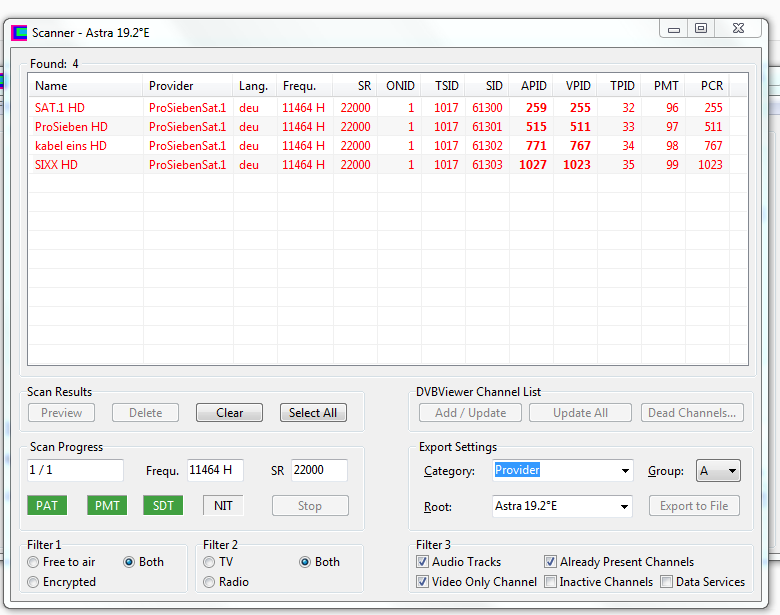
Task: Click the green PAT status indicator
Action: point(47,505)
